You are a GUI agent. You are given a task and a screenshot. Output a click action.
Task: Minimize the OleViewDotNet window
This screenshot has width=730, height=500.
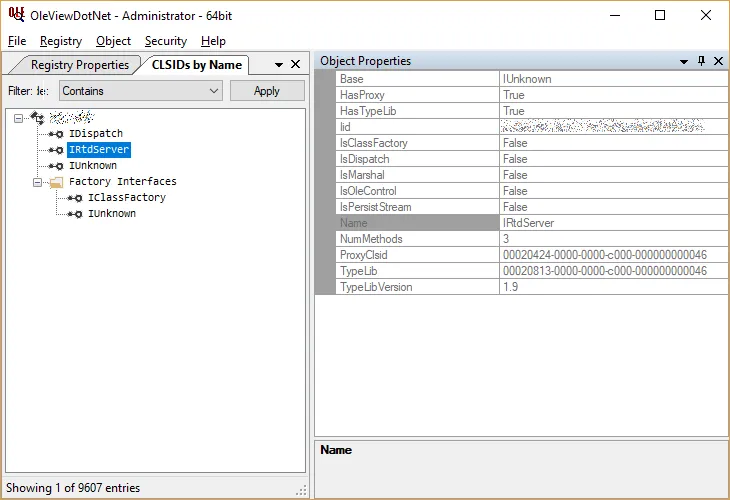pos(615,15)
